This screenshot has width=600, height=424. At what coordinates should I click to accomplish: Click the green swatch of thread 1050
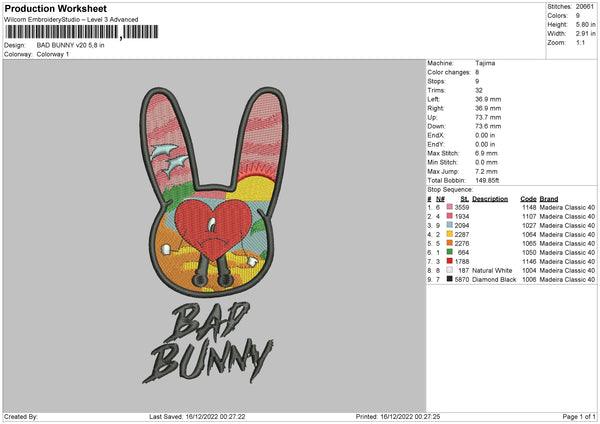(449, 252)
